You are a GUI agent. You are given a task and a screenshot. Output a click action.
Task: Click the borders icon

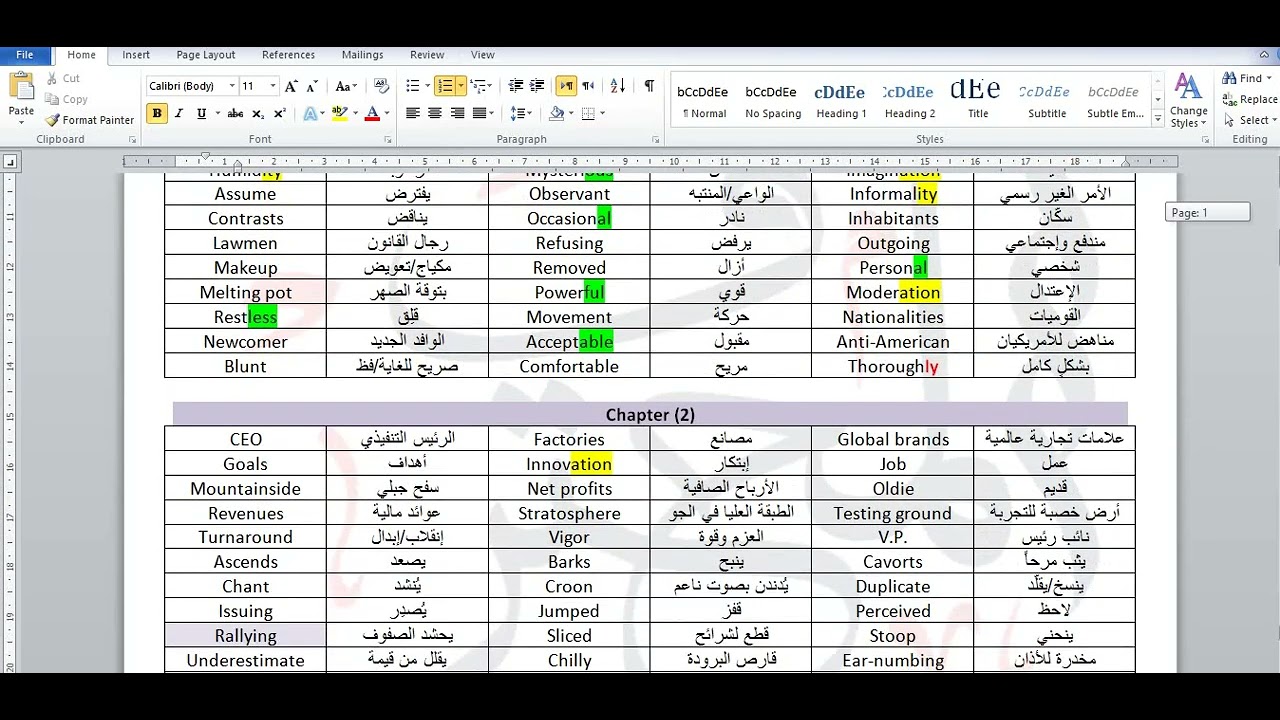588,114
